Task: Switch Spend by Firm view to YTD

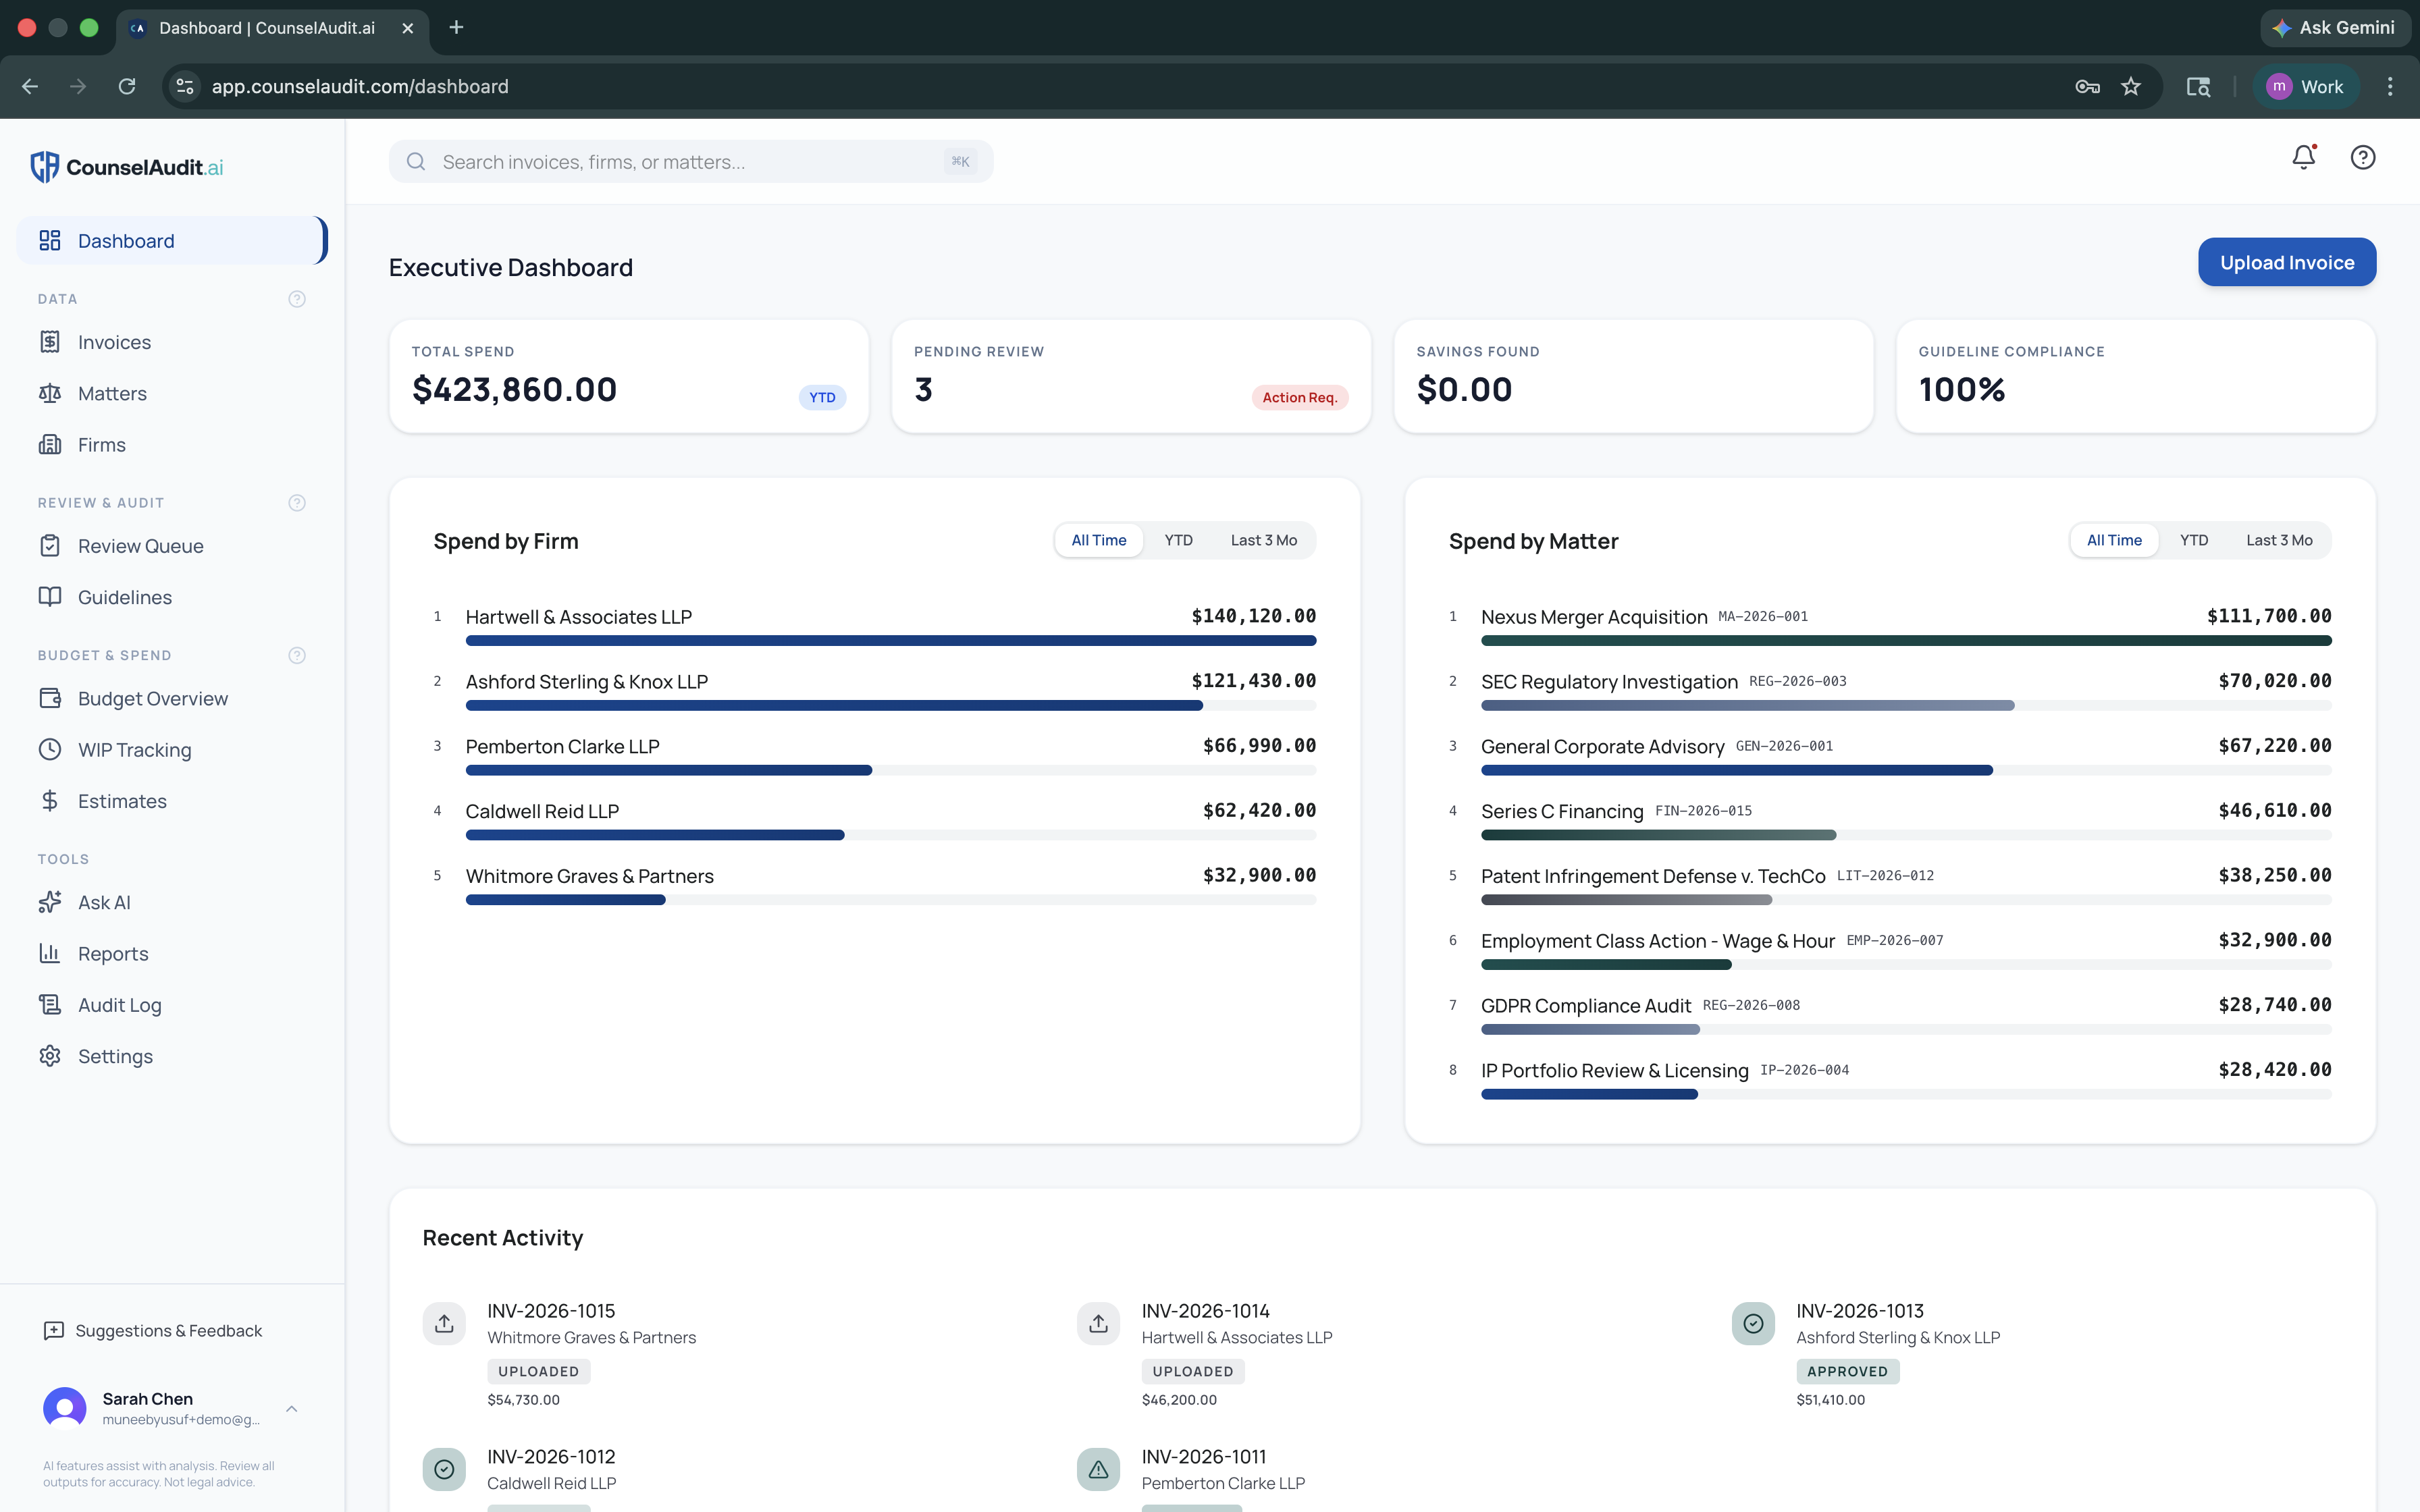Action: tap(1178, 540)
